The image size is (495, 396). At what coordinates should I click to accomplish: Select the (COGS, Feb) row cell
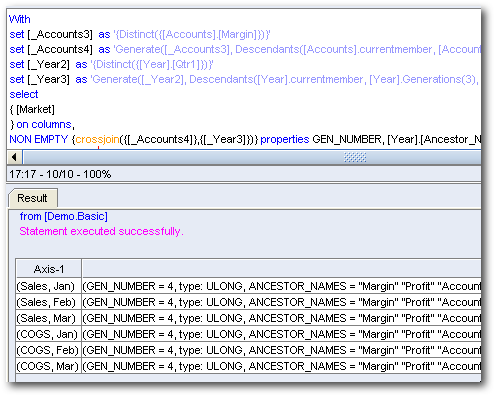49,350
